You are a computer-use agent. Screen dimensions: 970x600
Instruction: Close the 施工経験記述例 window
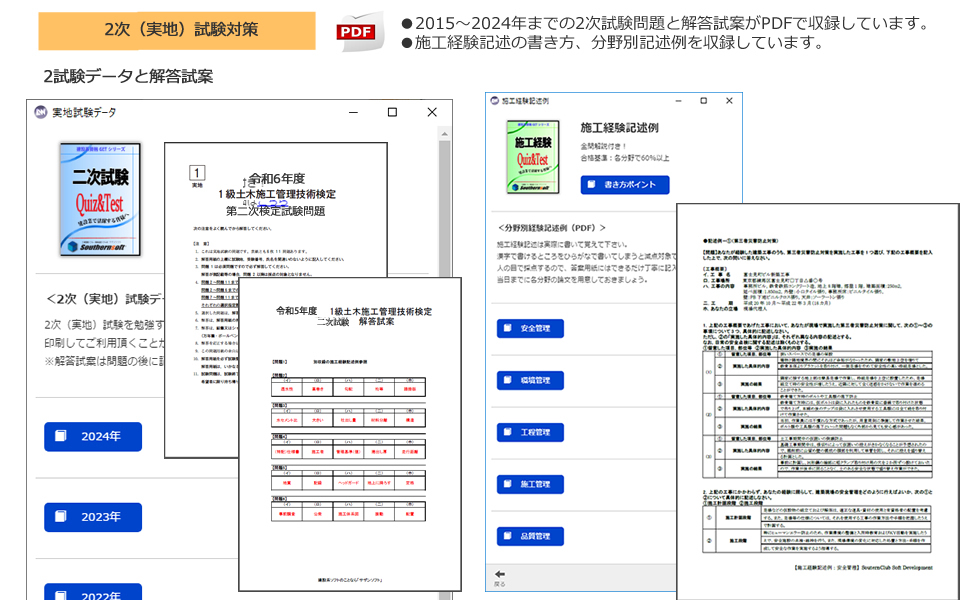(729, 101)
